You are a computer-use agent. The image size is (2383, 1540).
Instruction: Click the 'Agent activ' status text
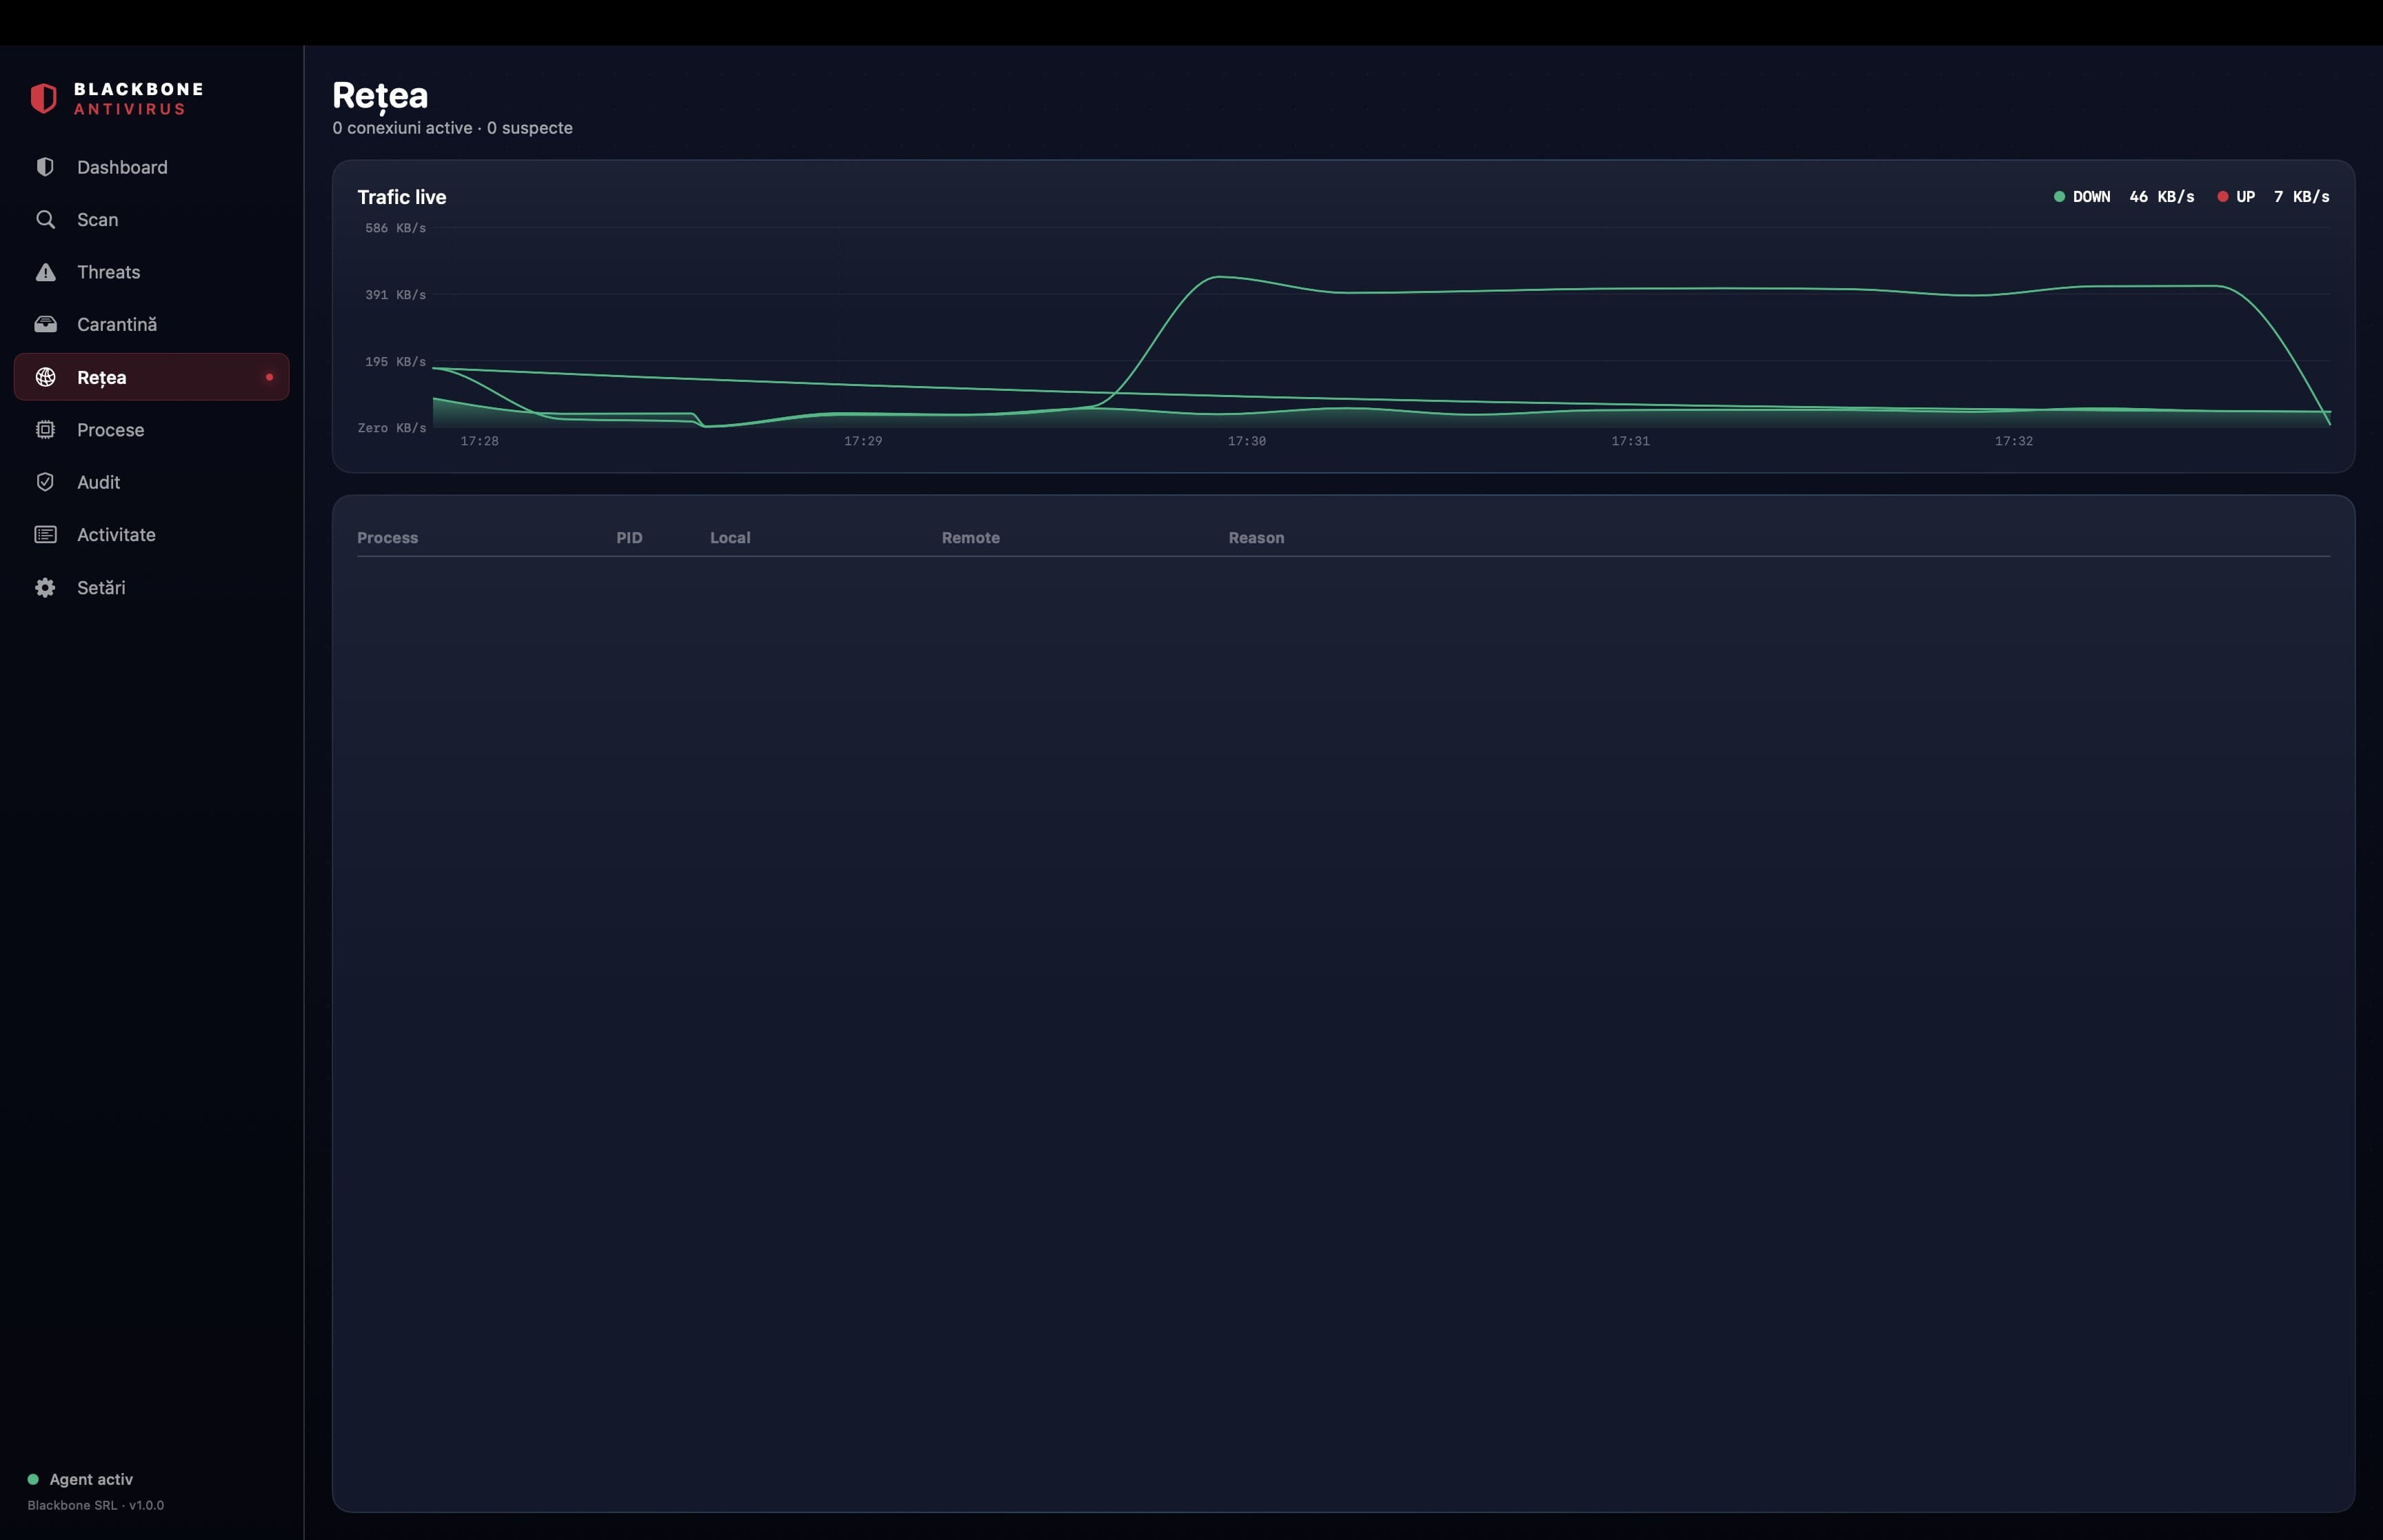pos(91,1479)
